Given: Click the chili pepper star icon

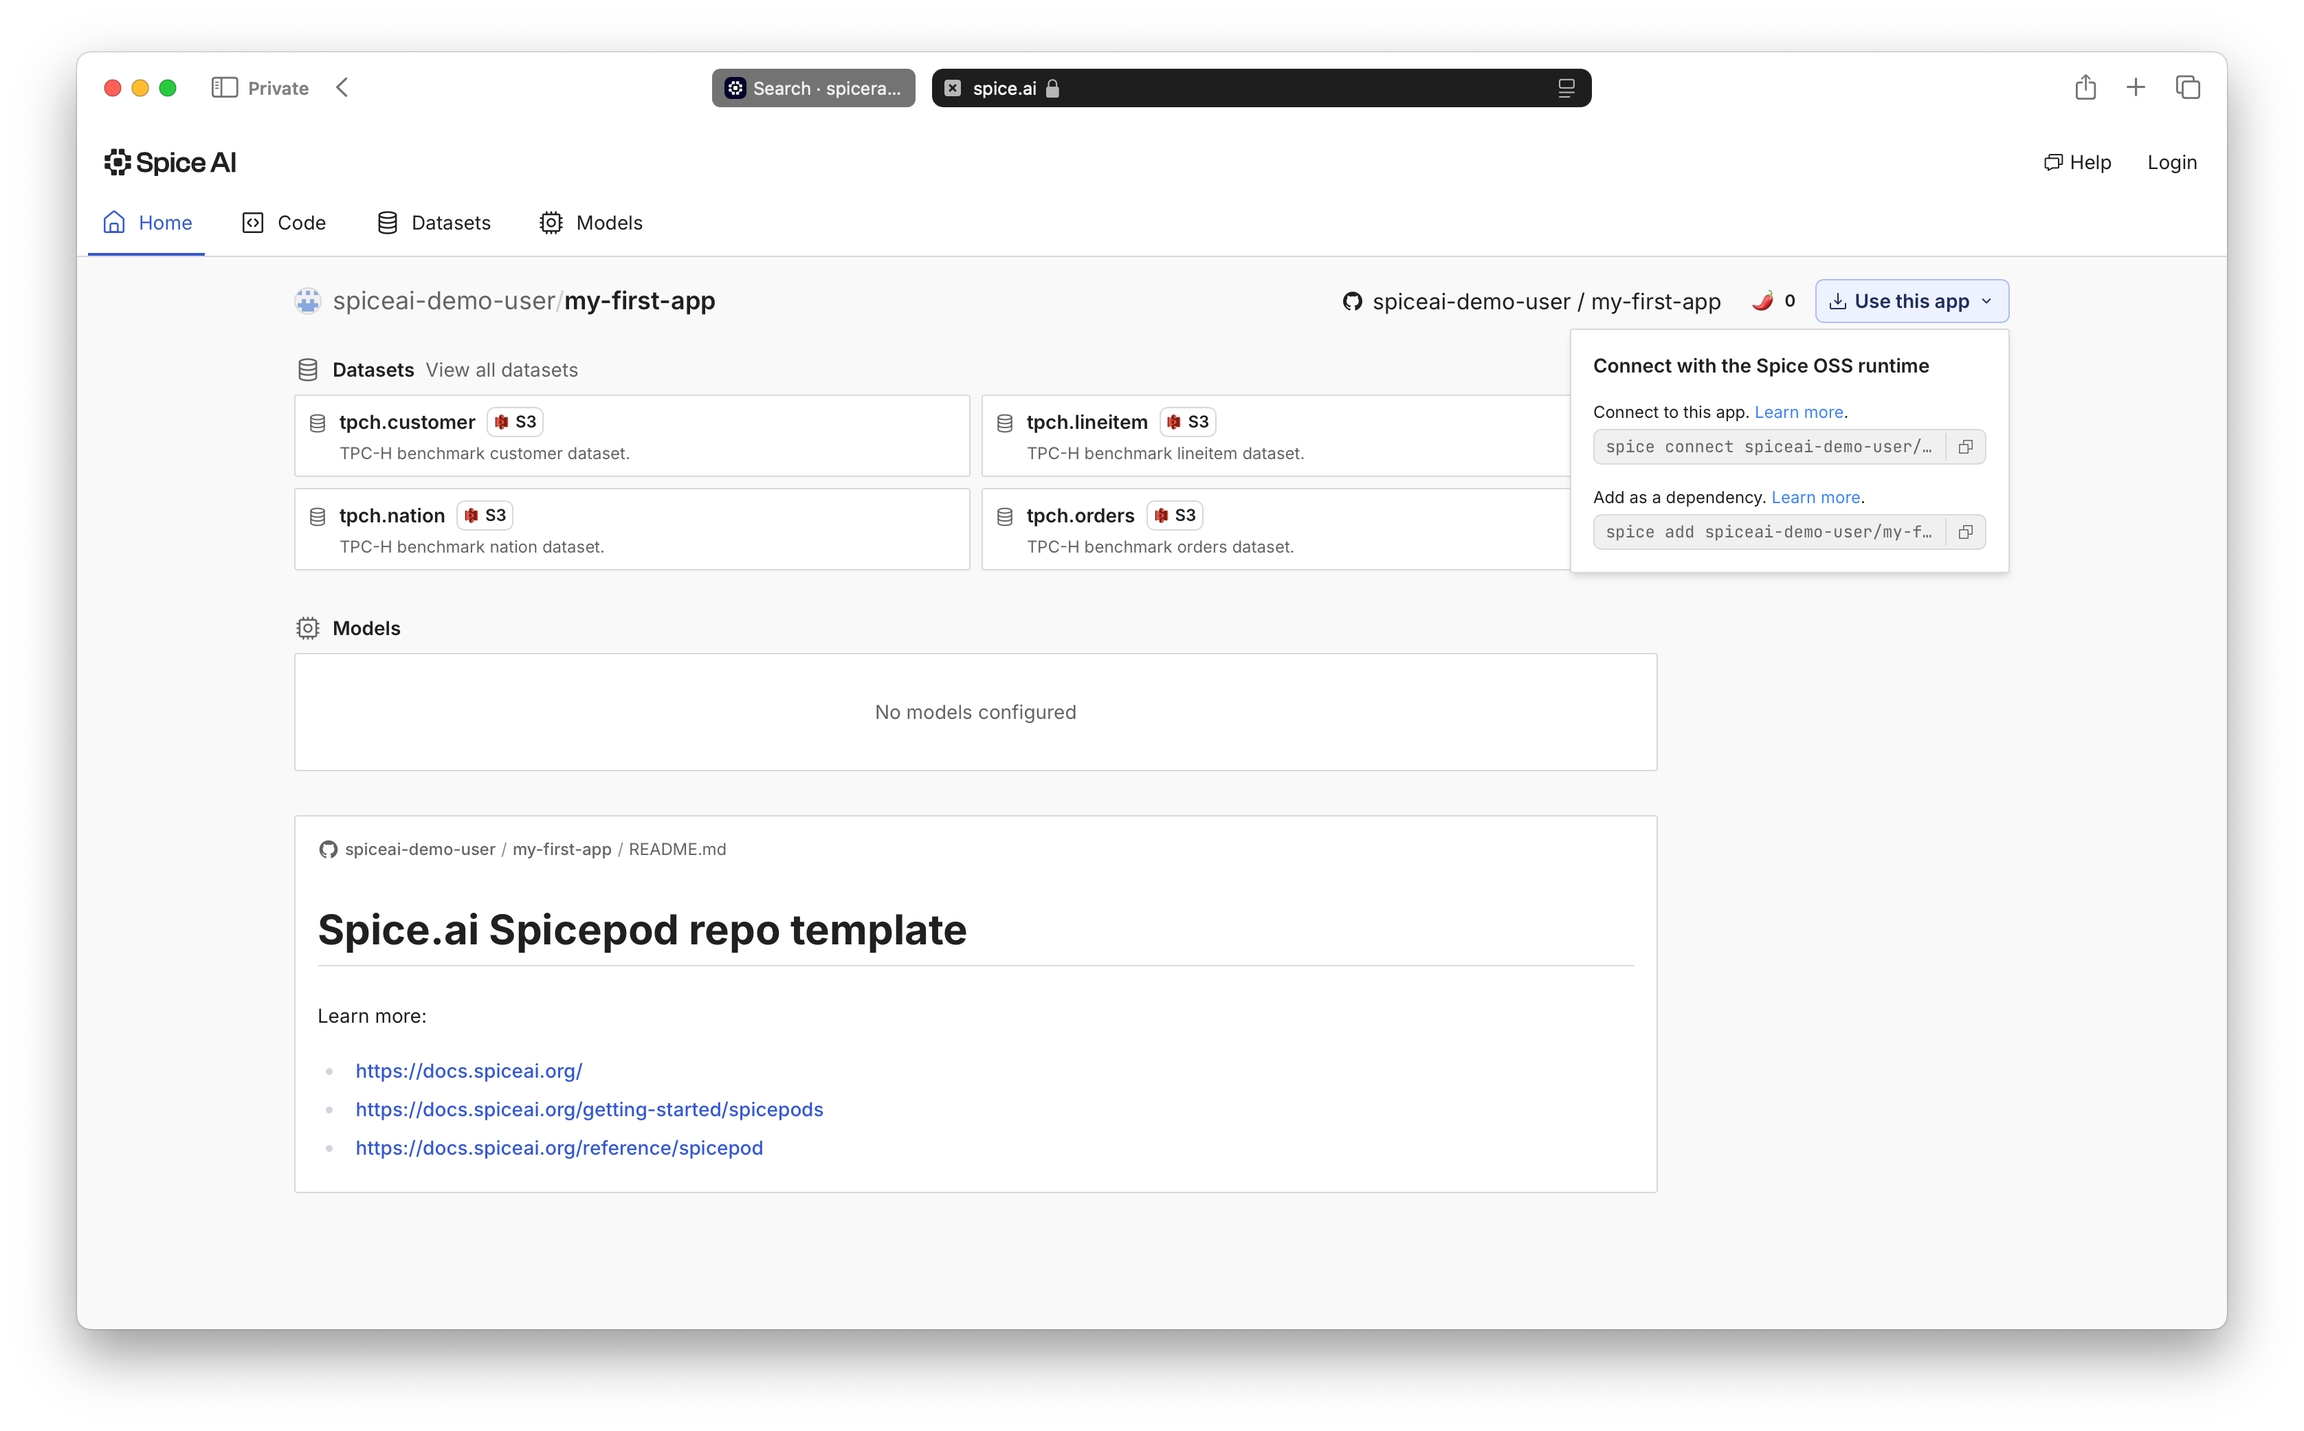Looking at the screenshot, I should coord(1762,301).
